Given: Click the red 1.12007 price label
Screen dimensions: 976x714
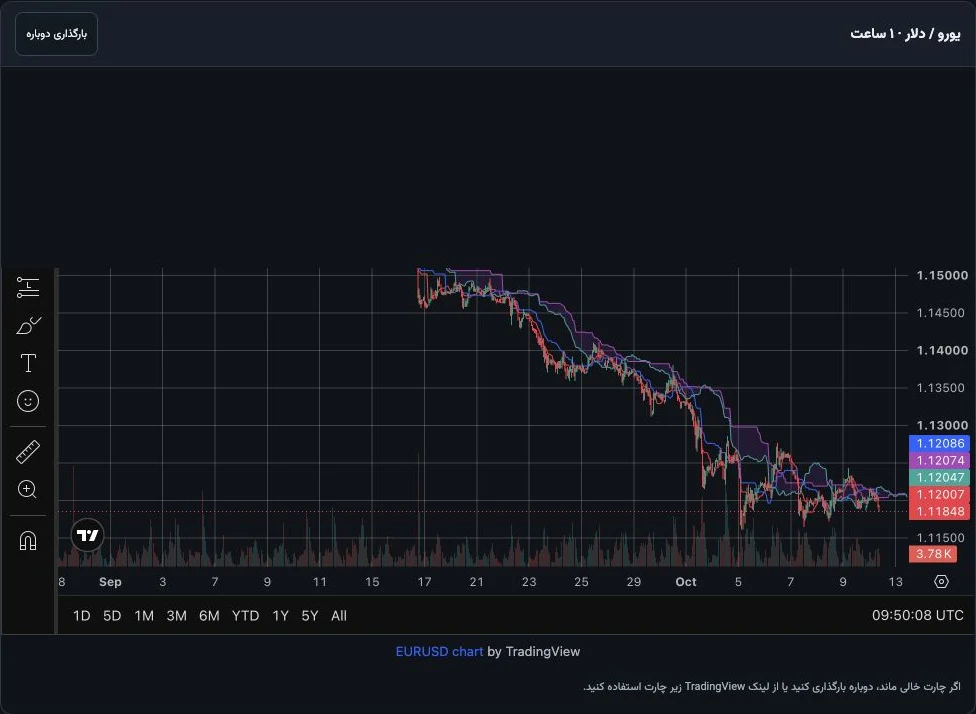Looking at the screenshot, I should coord(939,494).
